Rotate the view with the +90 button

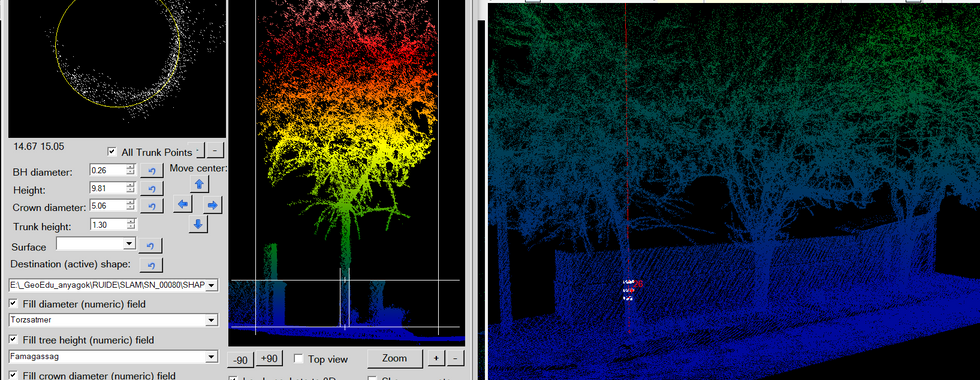point(269,359)
